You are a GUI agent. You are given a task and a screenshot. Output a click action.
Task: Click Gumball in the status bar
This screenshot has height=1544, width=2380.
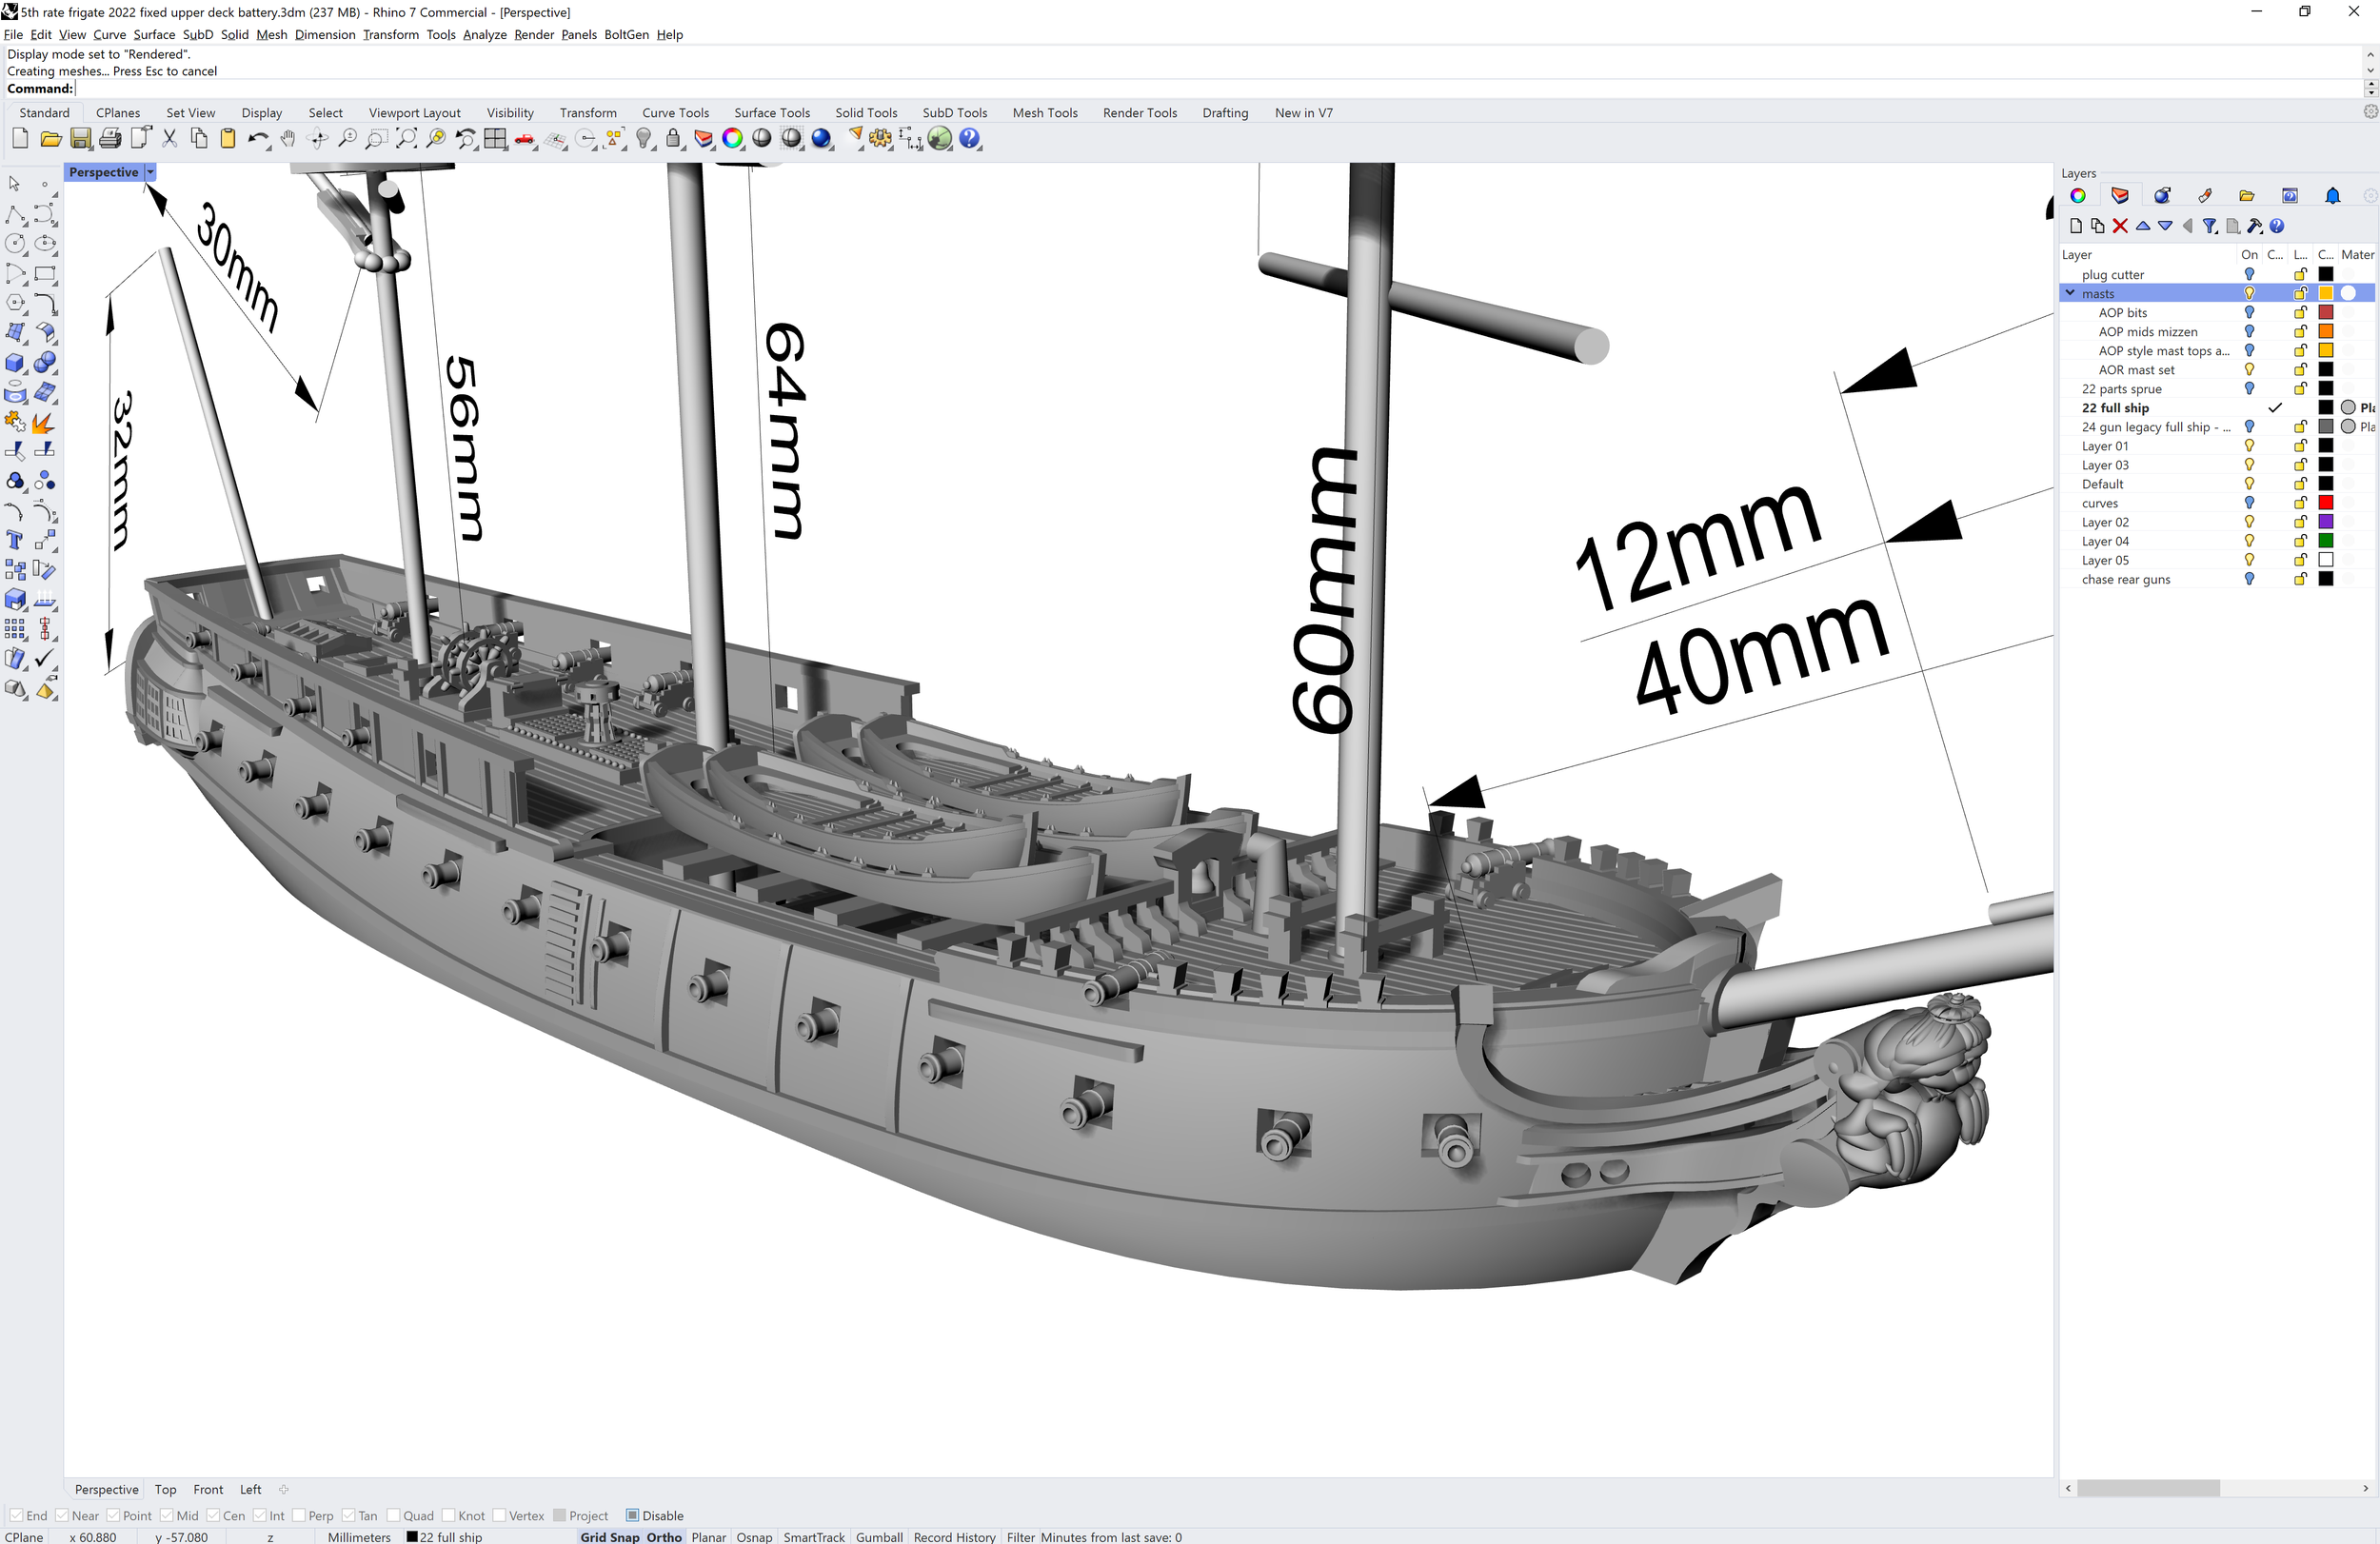(878, 1537)
